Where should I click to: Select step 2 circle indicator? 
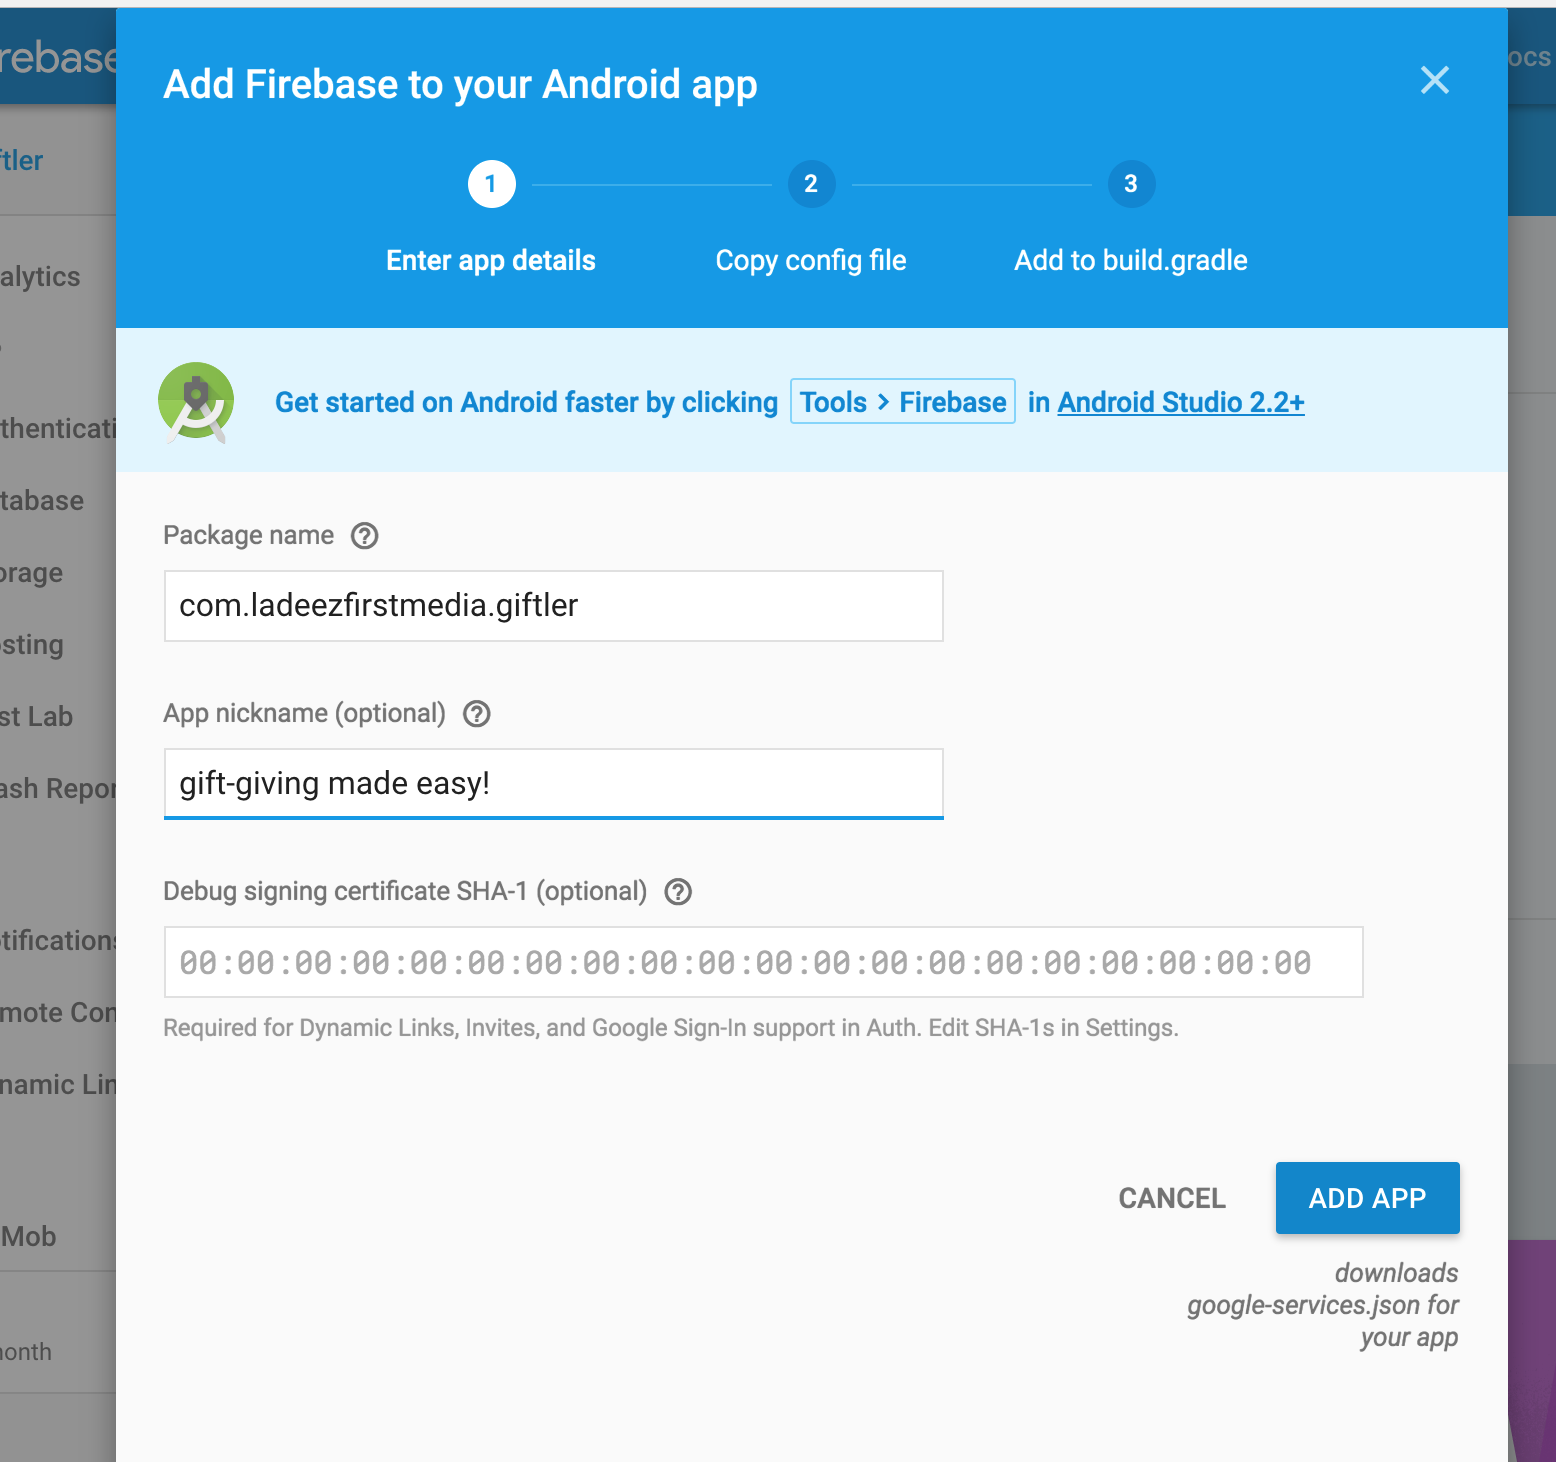point(811,184)
